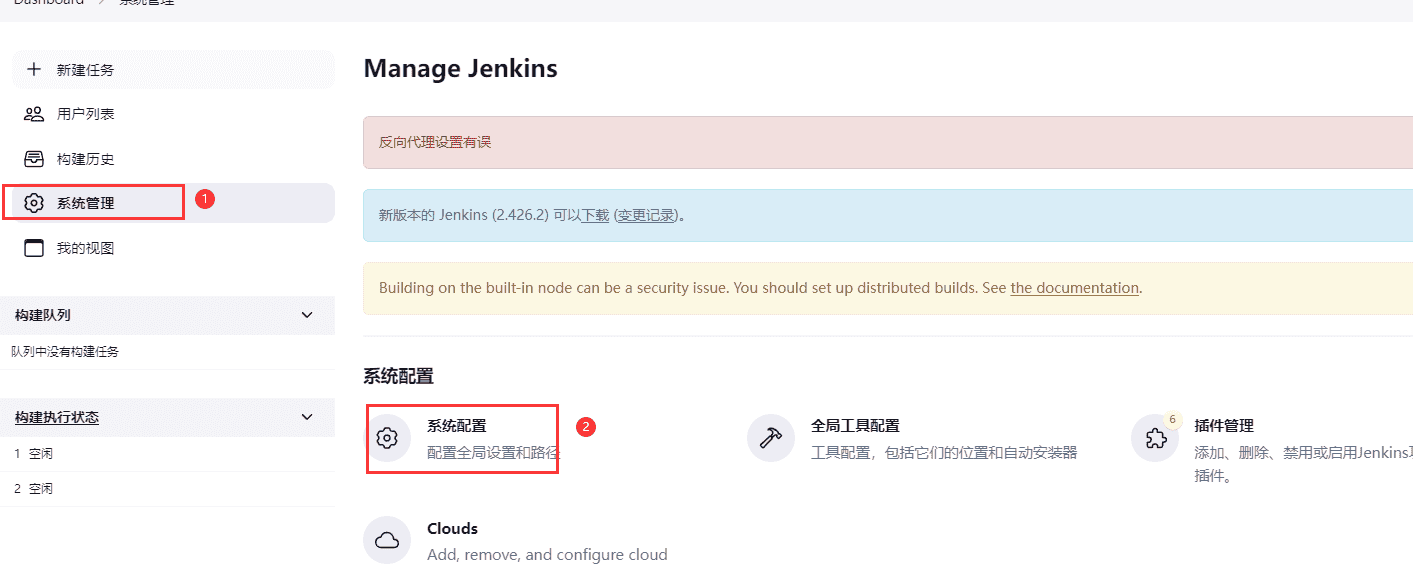Open the 插件管理 card title
This screenshot has height=566, width=1413.
(x=1224, y=426)
